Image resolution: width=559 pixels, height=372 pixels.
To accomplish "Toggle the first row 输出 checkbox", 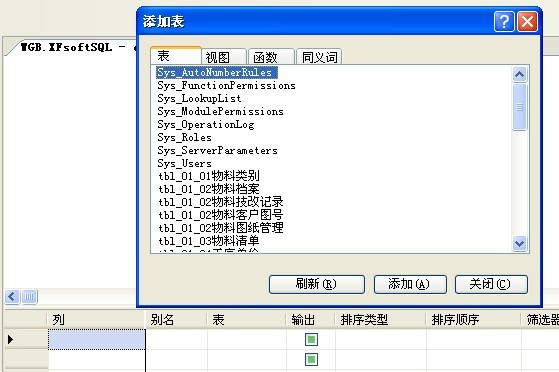I will [311, 339].
